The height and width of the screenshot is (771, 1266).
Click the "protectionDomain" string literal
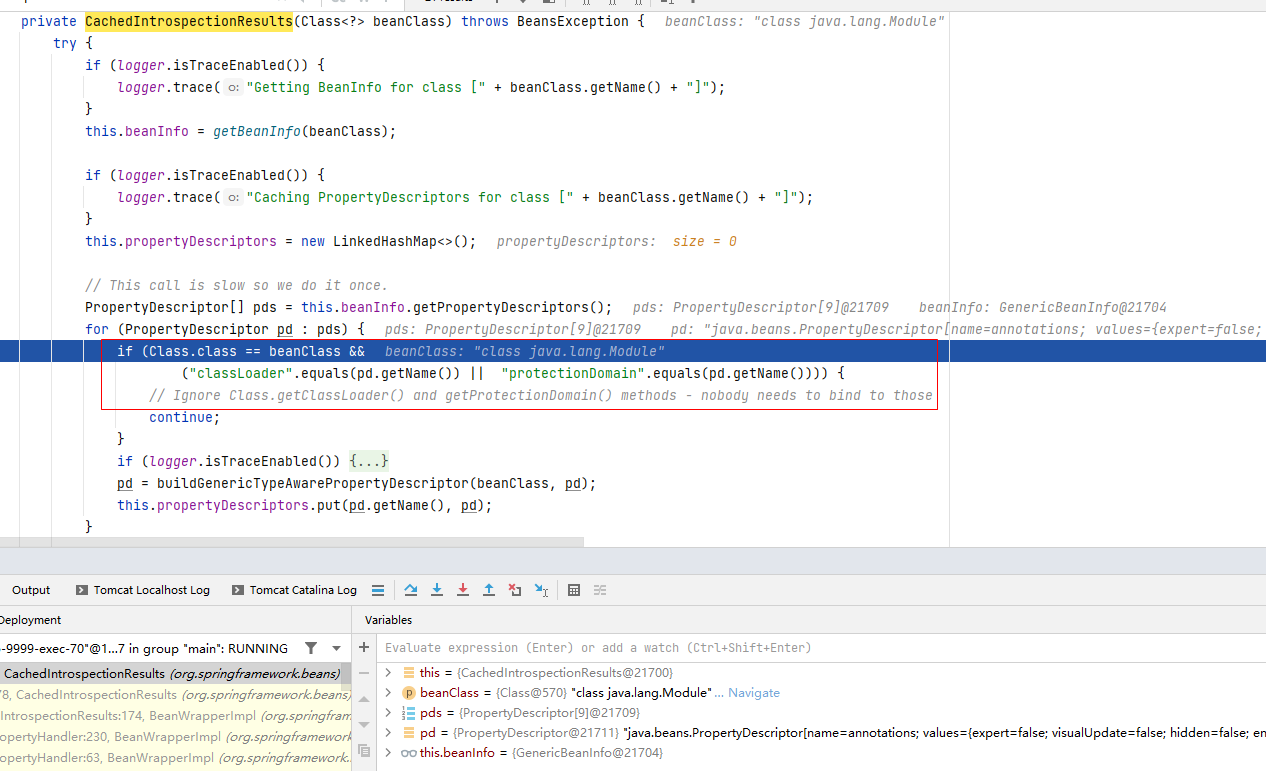[568, 373]
